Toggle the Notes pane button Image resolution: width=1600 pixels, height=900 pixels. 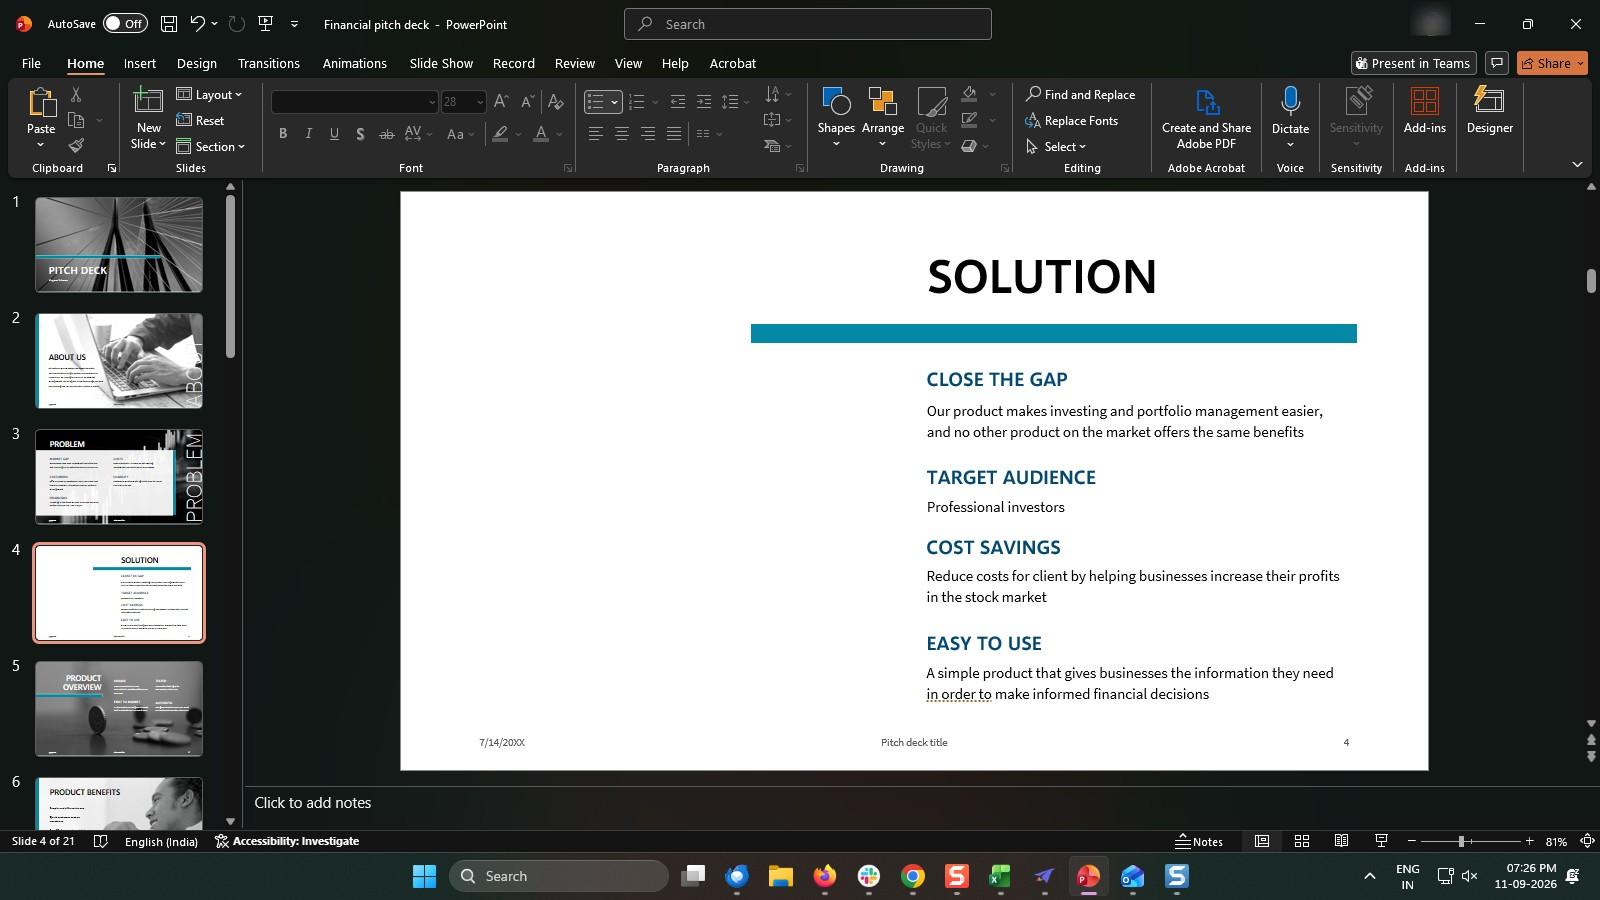point(1199,841)
